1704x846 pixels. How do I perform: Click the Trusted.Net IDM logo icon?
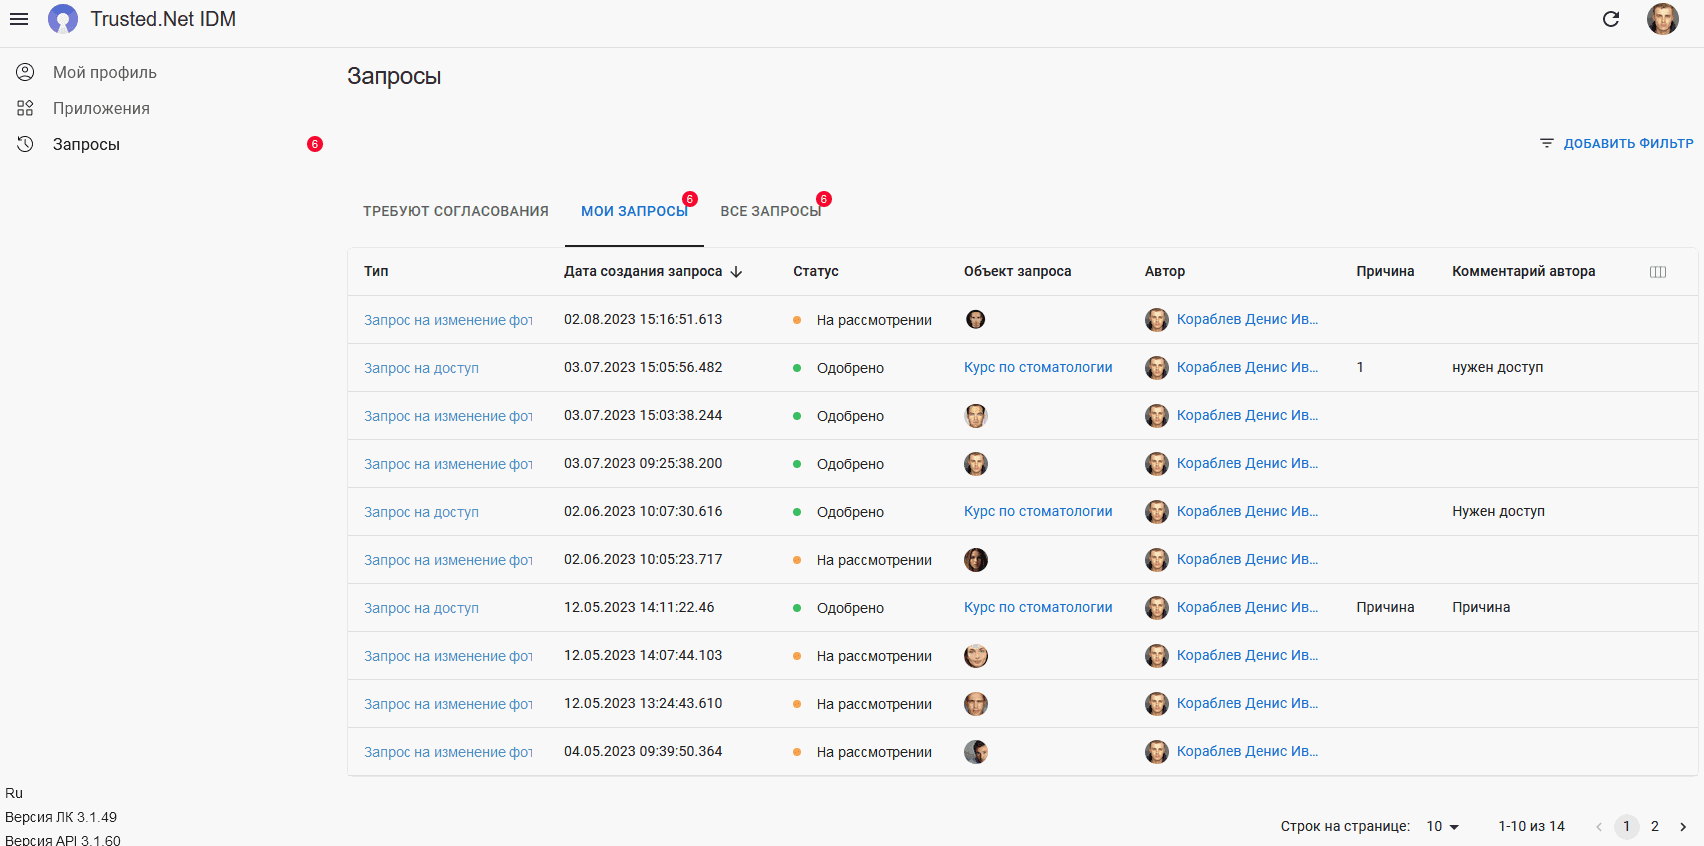63,19
